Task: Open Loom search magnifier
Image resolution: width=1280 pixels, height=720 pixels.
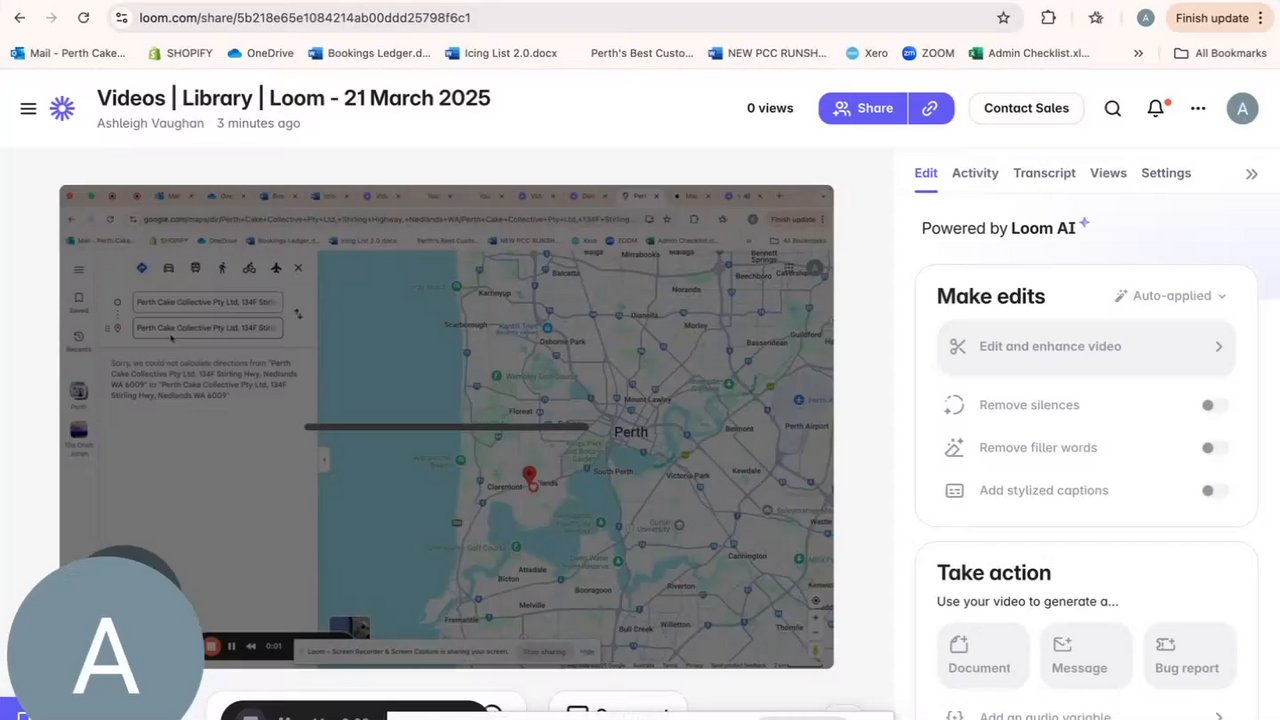Action: click(1112, 108)
